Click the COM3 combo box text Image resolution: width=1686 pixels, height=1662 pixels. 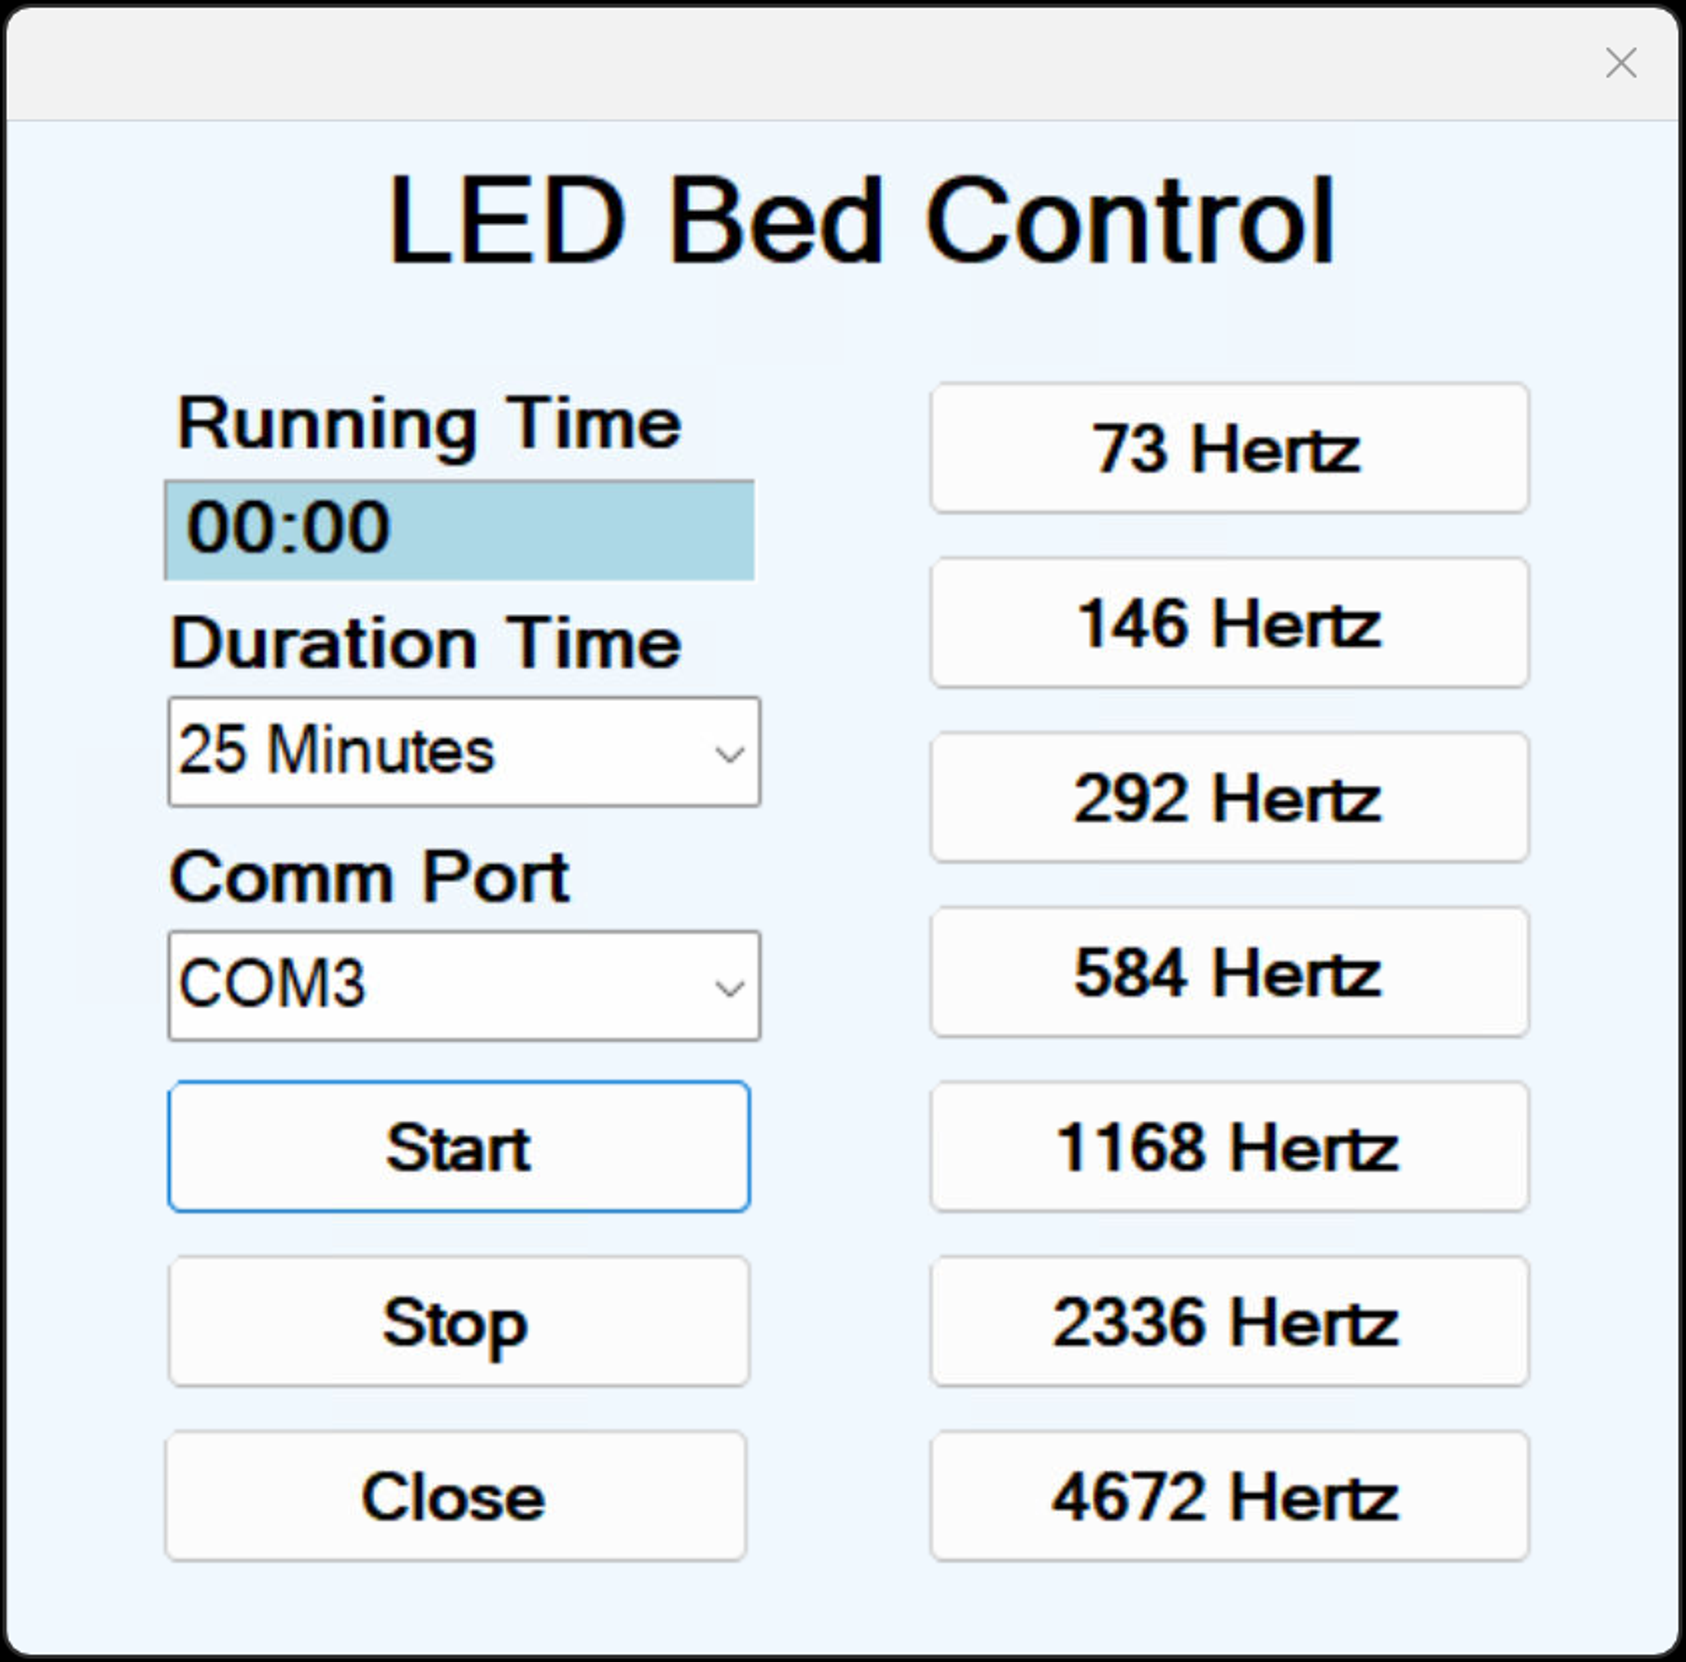[x=273, y=985]
